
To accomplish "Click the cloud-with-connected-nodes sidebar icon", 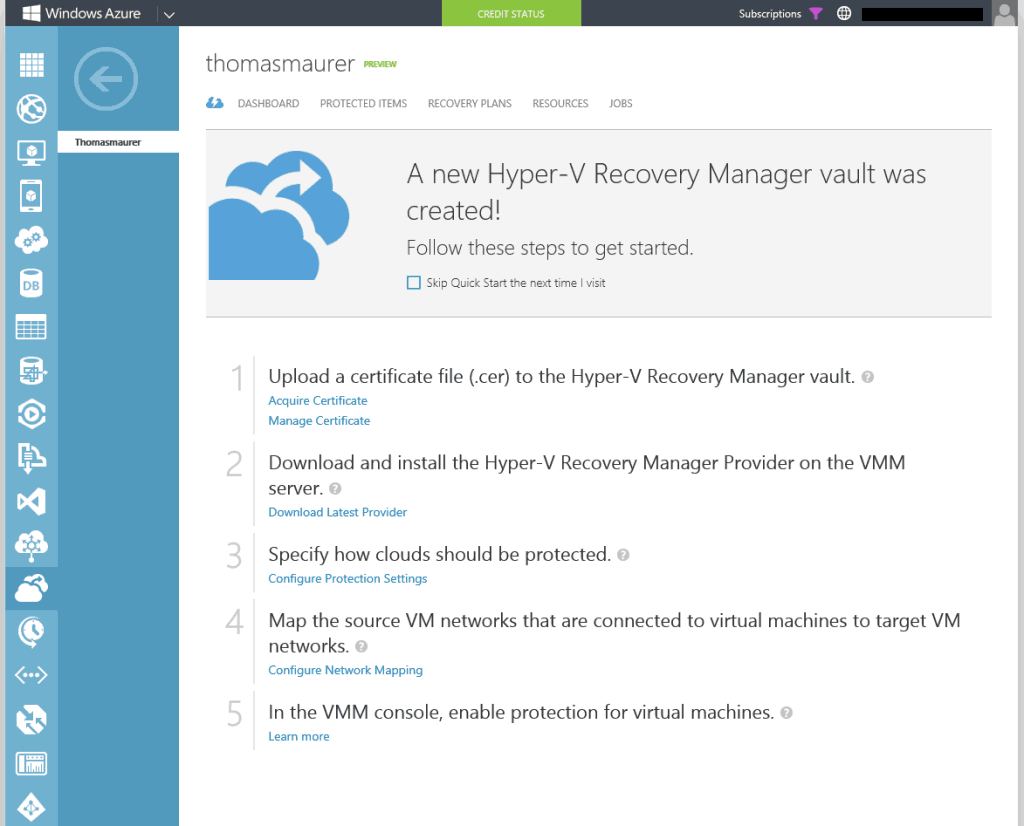I will tap(31, 545).
